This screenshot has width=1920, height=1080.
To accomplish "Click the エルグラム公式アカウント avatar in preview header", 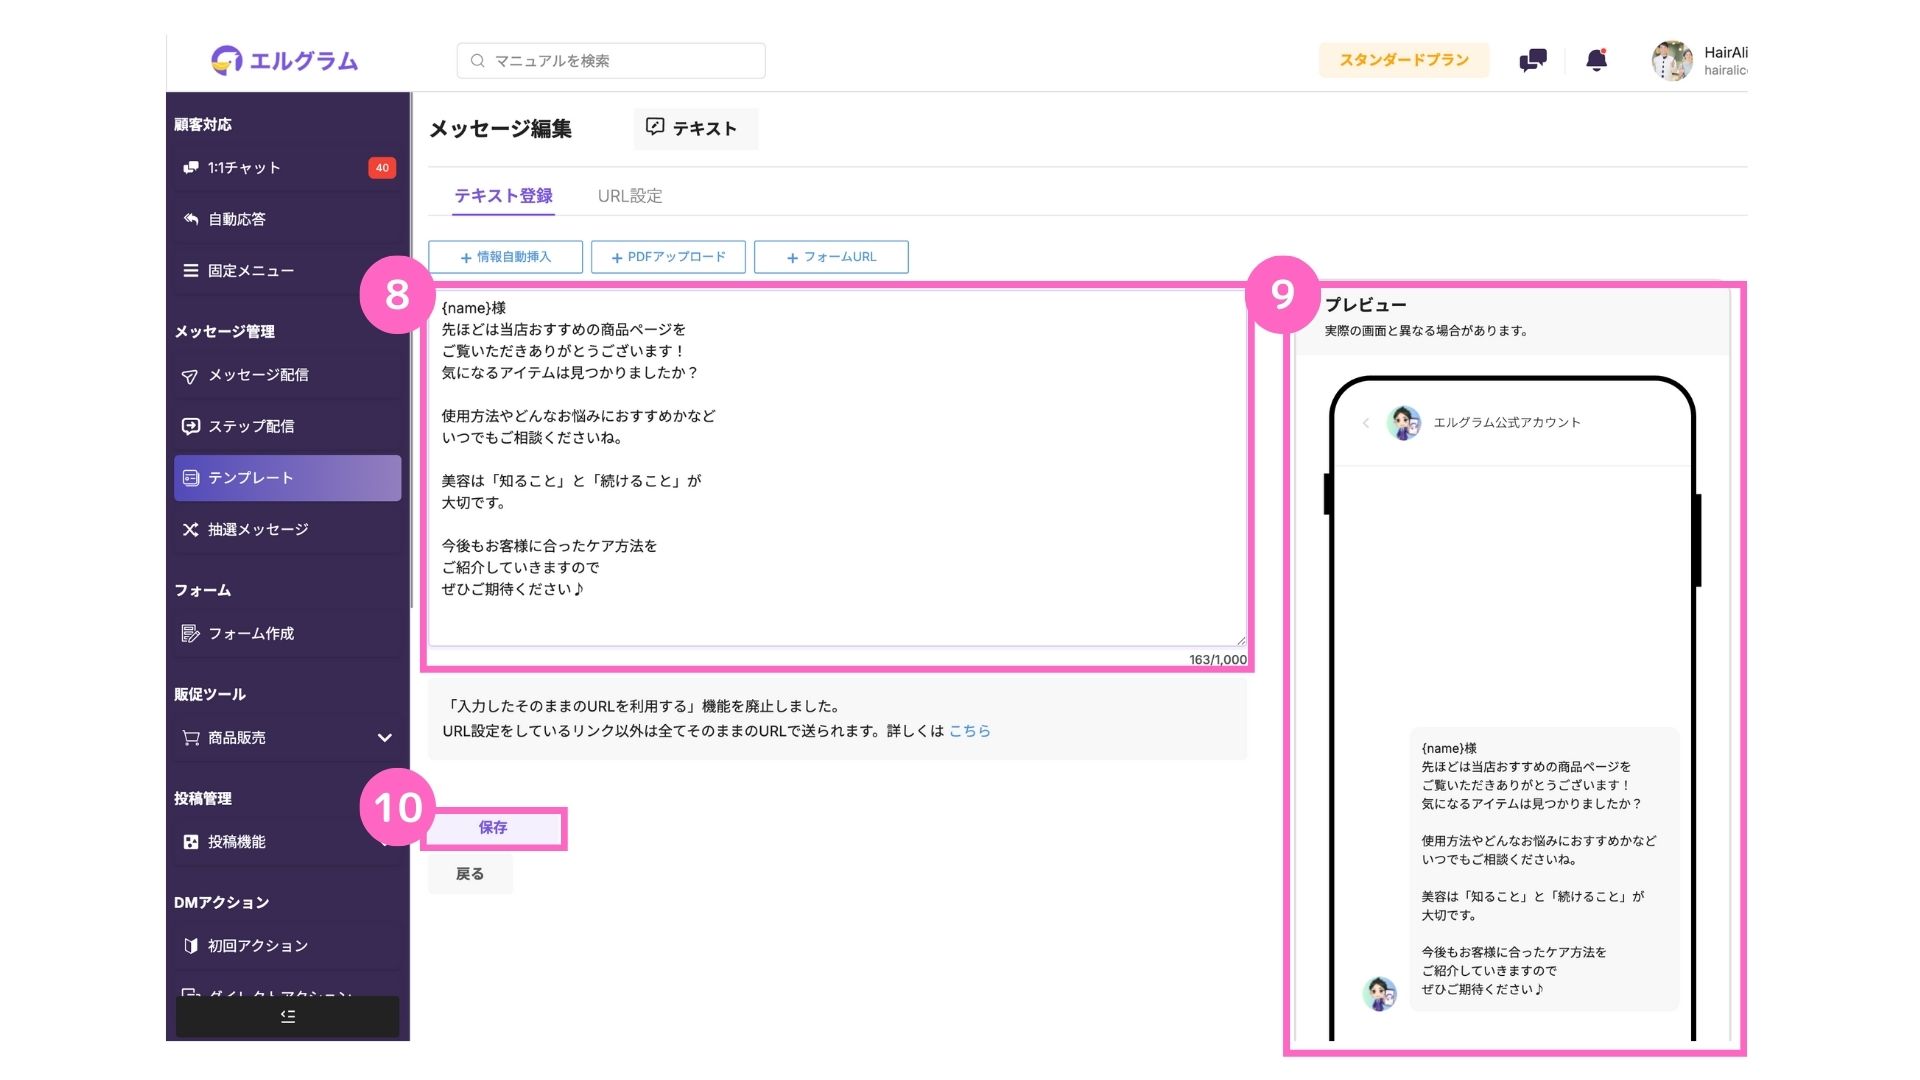I will coord(1404,423).
